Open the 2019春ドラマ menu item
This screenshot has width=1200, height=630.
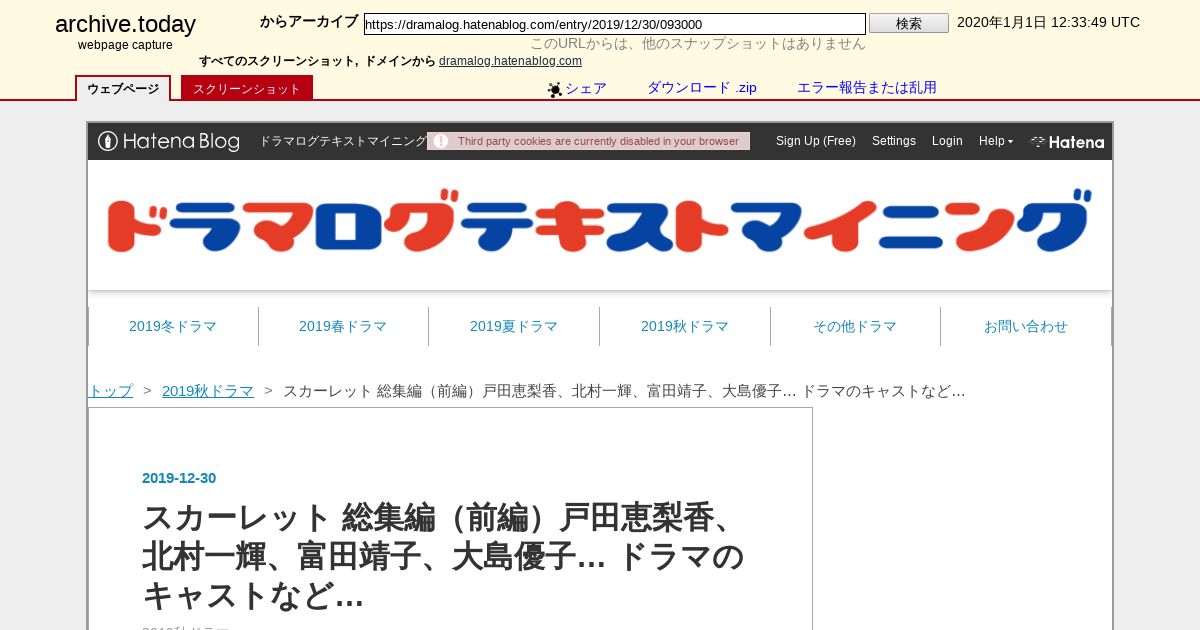point(343,326)
